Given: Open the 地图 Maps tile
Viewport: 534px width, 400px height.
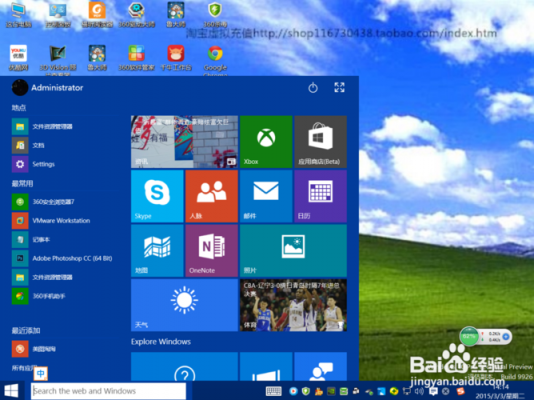Looking at the screenshot, I should pos(157,251).
